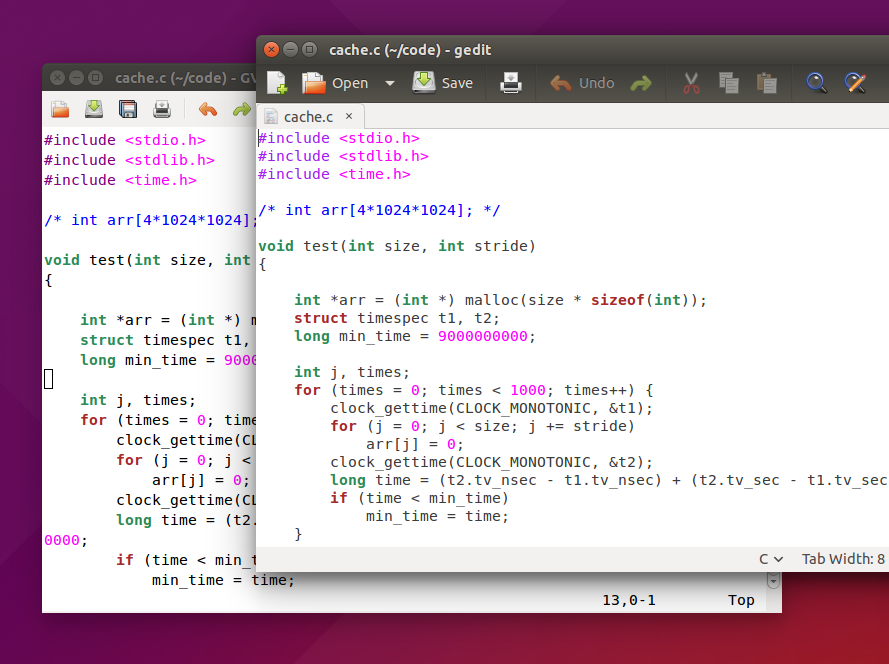Close the cache.c tab in gedit
Image resolution: width=889 pixels, height=664 pixels.
coord(349,116)
